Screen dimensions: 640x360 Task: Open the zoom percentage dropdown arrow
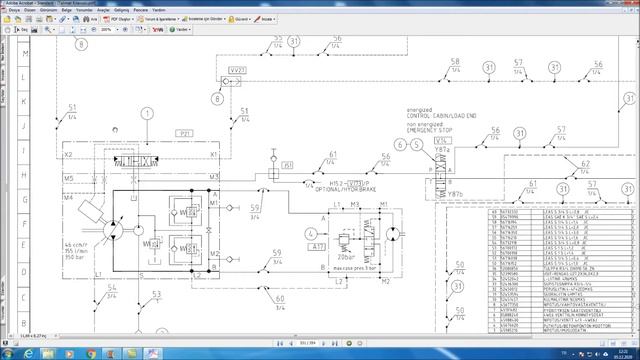pos(117,30)
